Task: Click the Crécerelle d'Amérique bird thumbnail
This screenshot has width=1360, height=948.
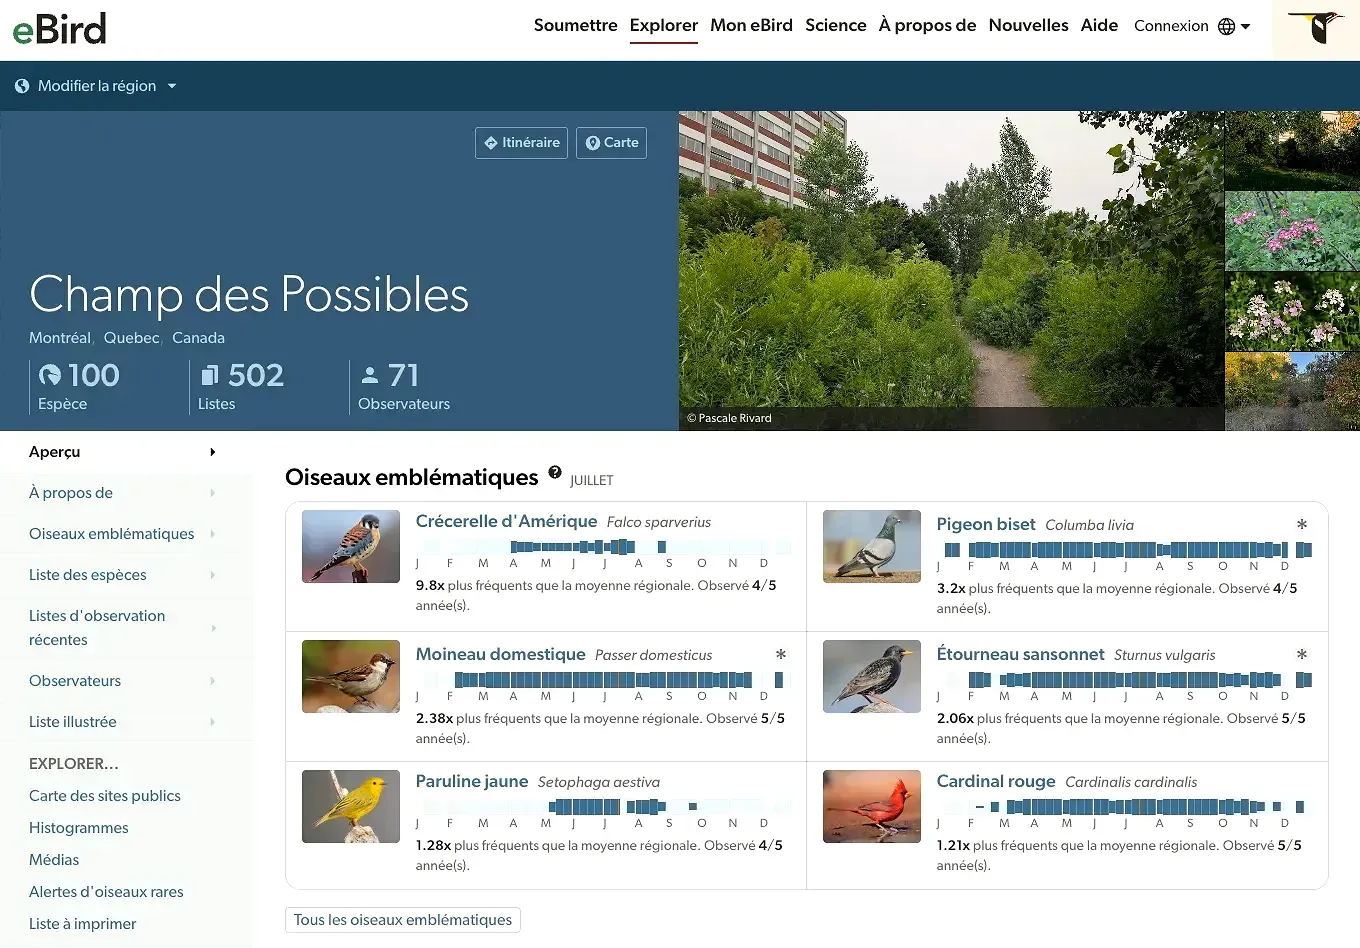Action: click(x=351, y=547)
